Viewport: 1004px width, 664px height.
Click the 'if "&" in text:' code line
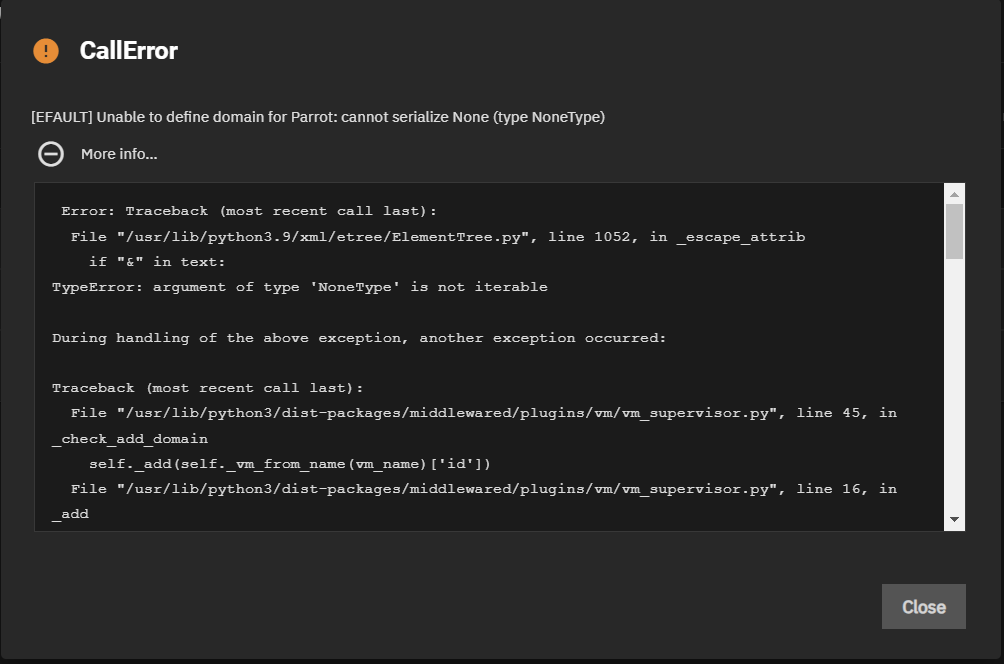(157, 262)
